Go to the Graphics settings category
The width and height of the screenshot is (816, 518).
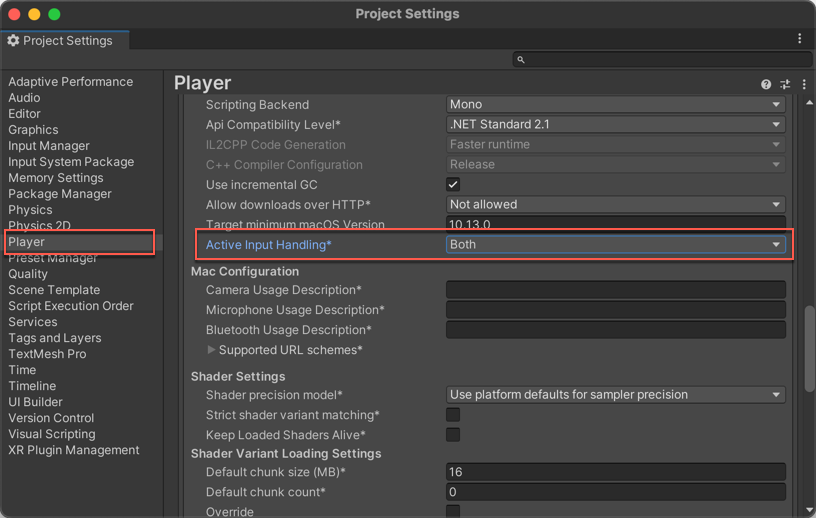point(33,130)
